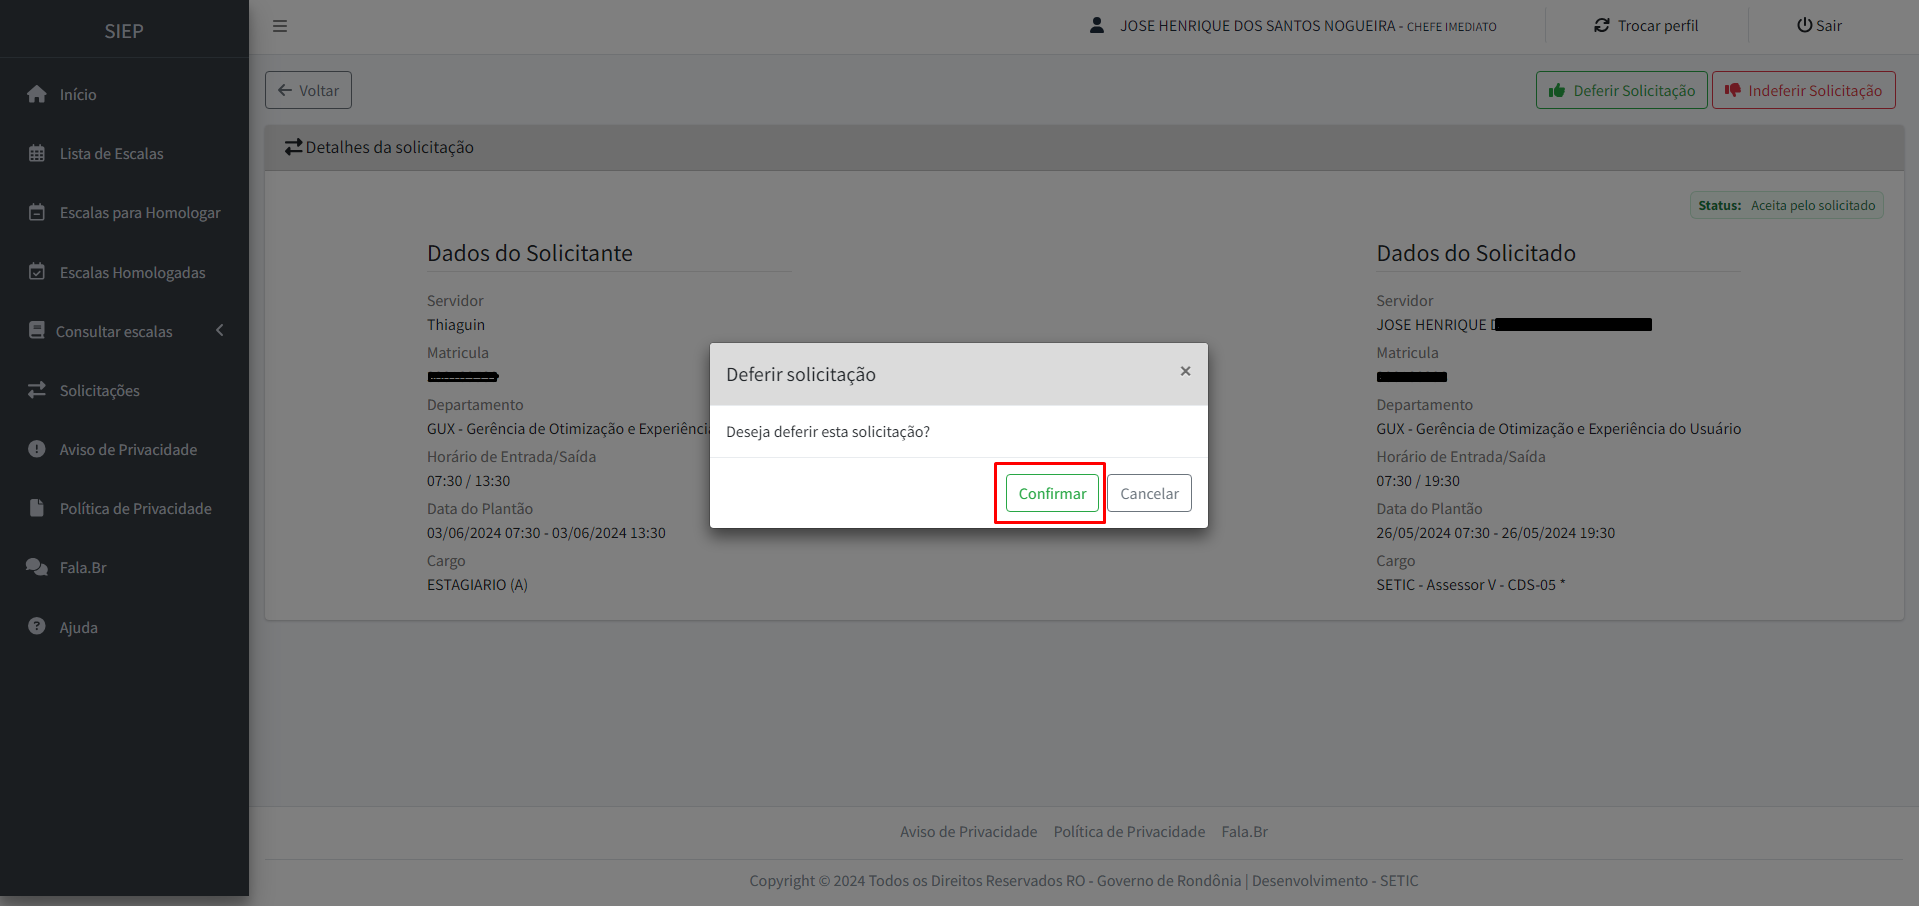Click the Detalhes da solicitação arrows icon
This screenshot has height=906, width=1919.
click(293, 147)
